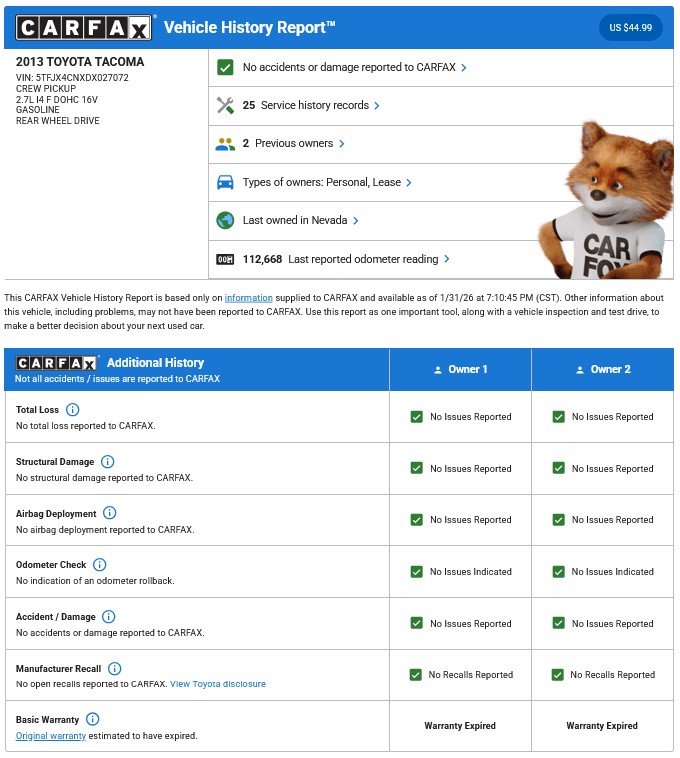Click the wrench service history icon
The image size is (680, 758).
(x=225, y=105)
